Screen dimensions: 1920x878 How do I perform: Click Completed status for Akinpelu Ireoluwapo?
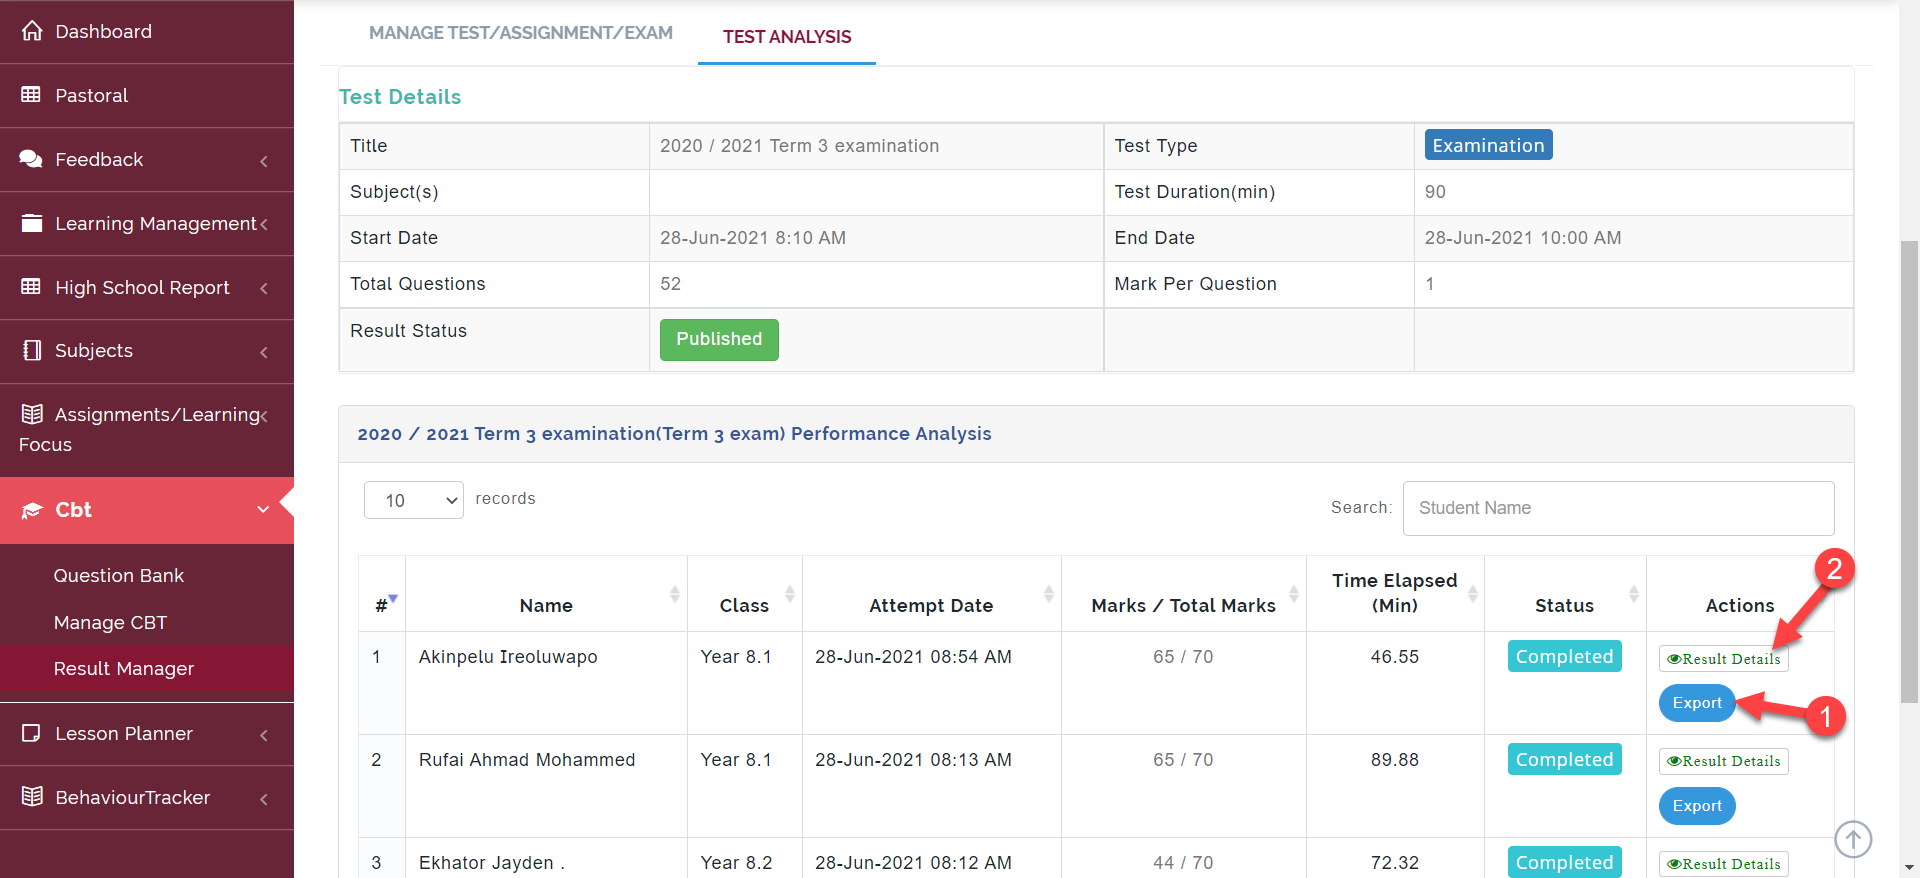pos(1564,656)
